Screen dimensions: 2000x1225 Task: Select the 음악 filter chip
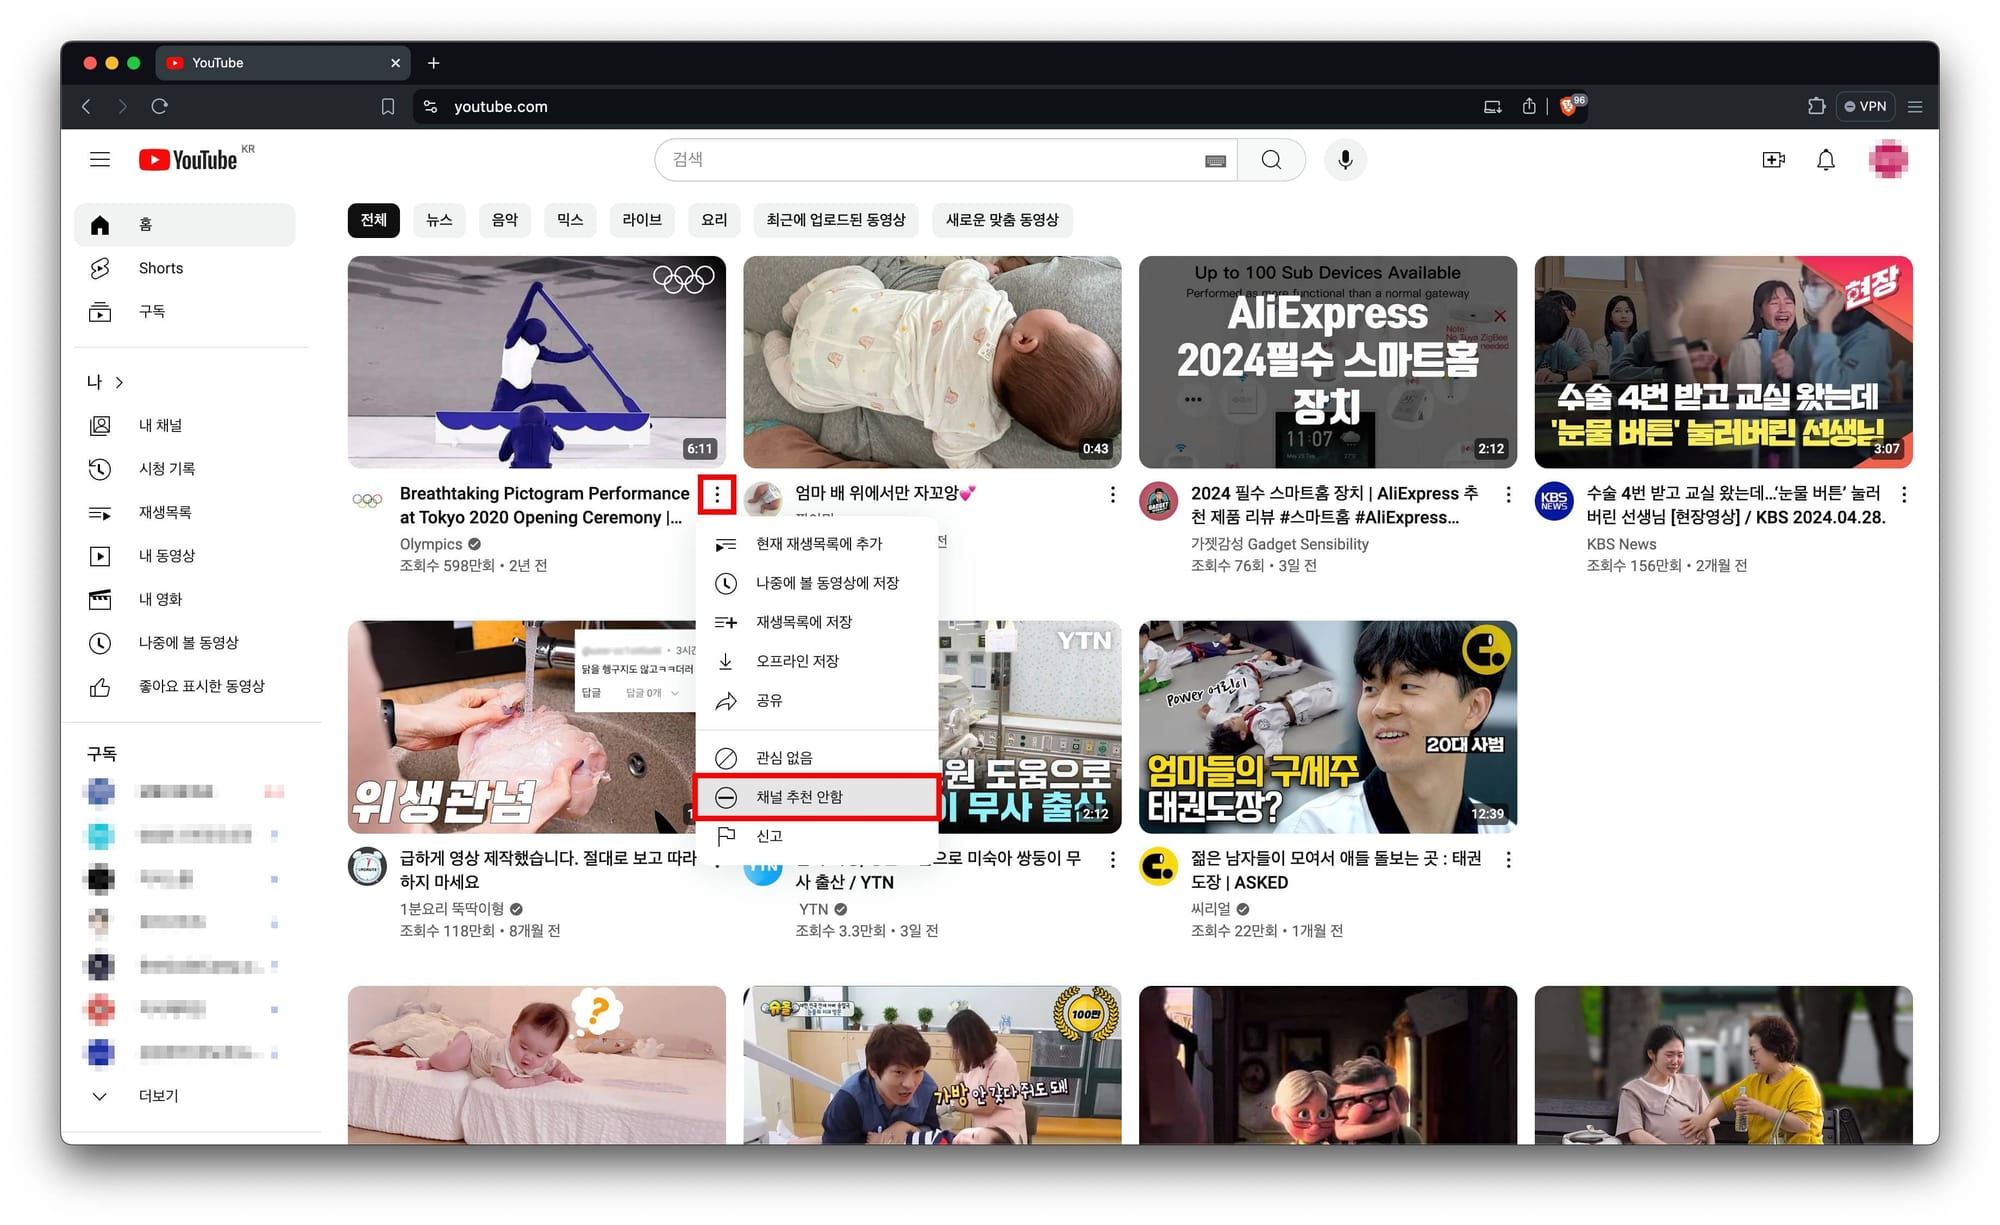pos(505,220)
